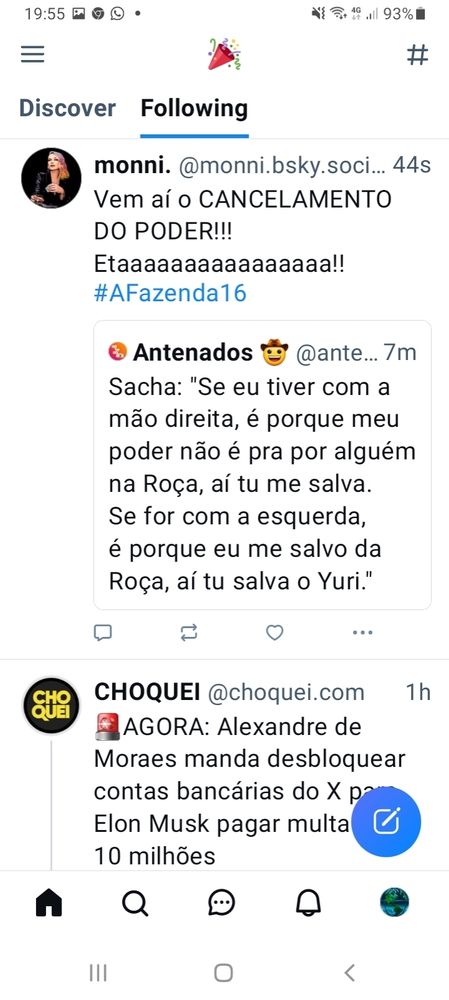This screenshot has height=1000, width=449.
Task: Switch to the Discover tab
Action: point(67,108)
